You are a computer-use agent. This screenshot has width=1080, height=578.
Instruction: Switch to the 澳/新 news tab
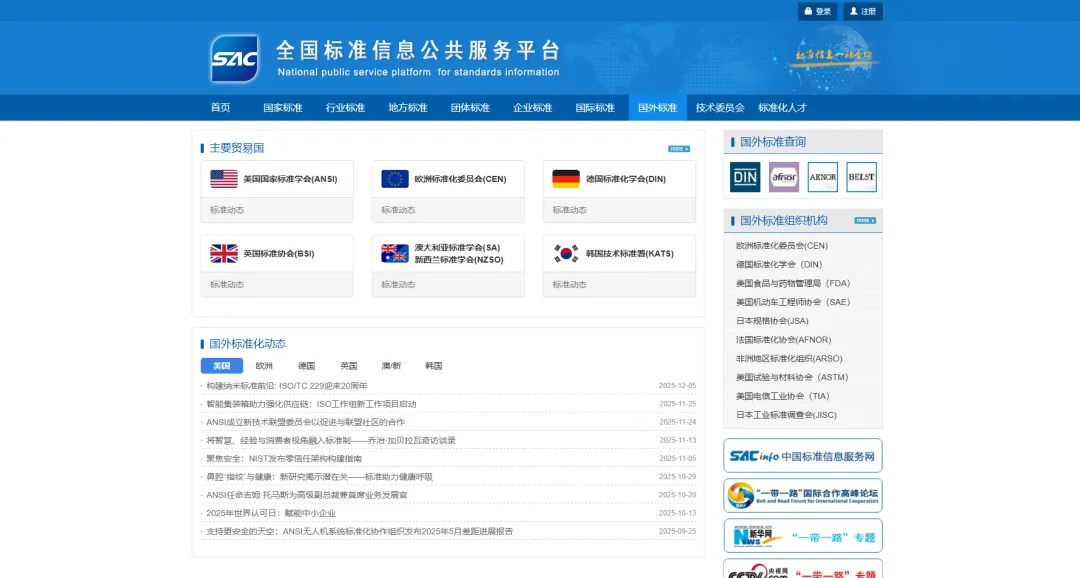coord(391,366)
